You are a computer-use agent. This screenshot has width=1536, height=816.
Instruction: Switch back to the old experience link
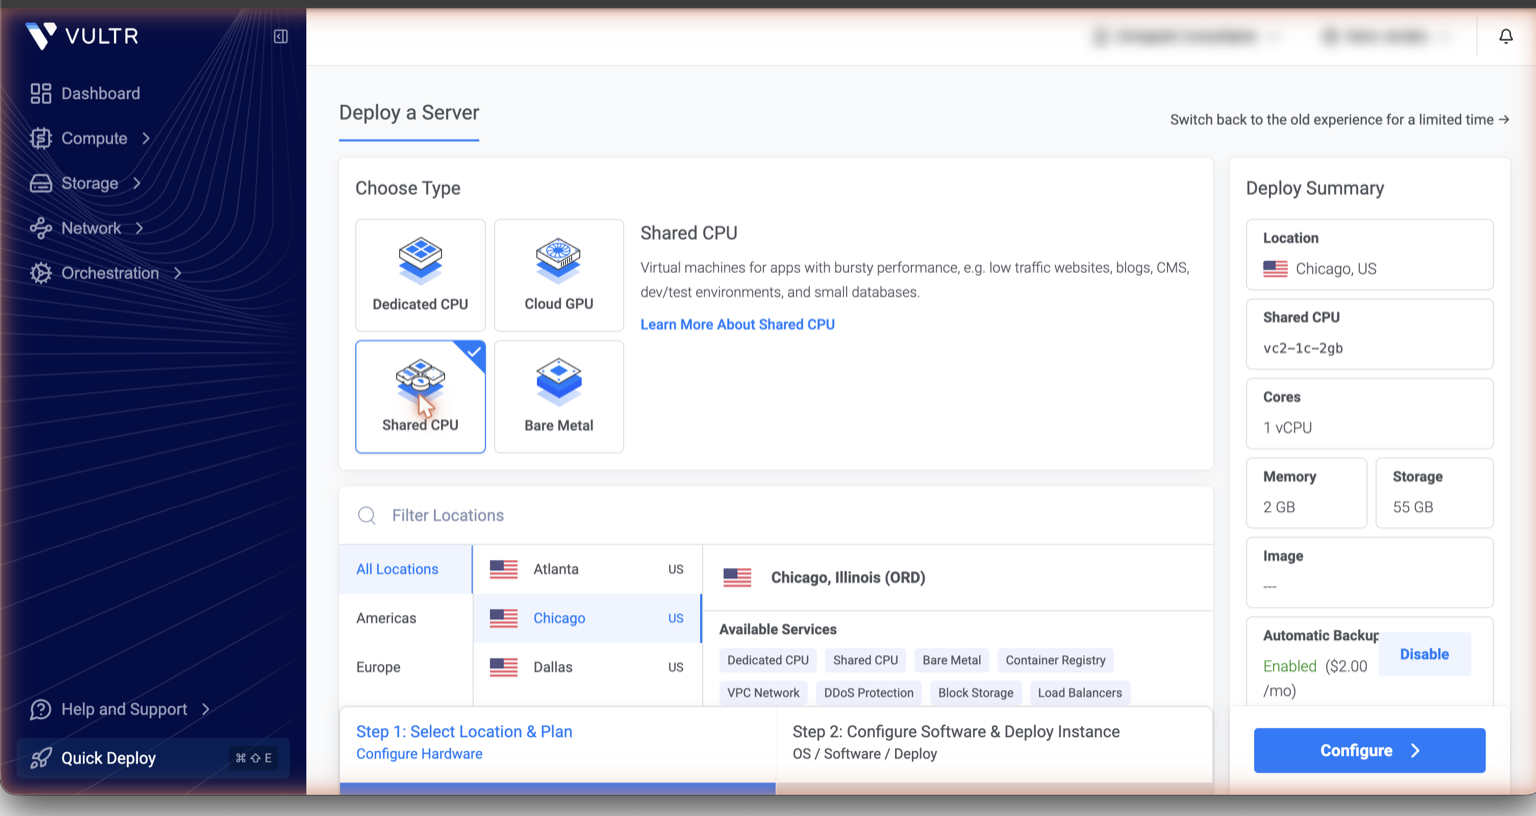(1339, 119)
